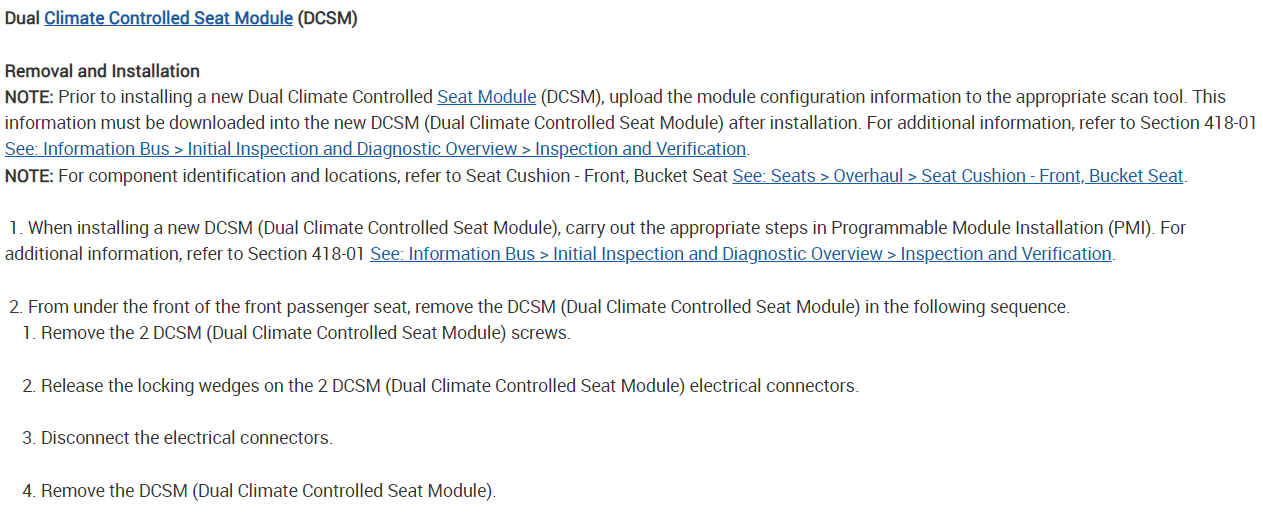Click the "Disconnect the electrical connectors" sub-step
The height and width of the screenshot is (524, 1263).
(x=186, y=438)
